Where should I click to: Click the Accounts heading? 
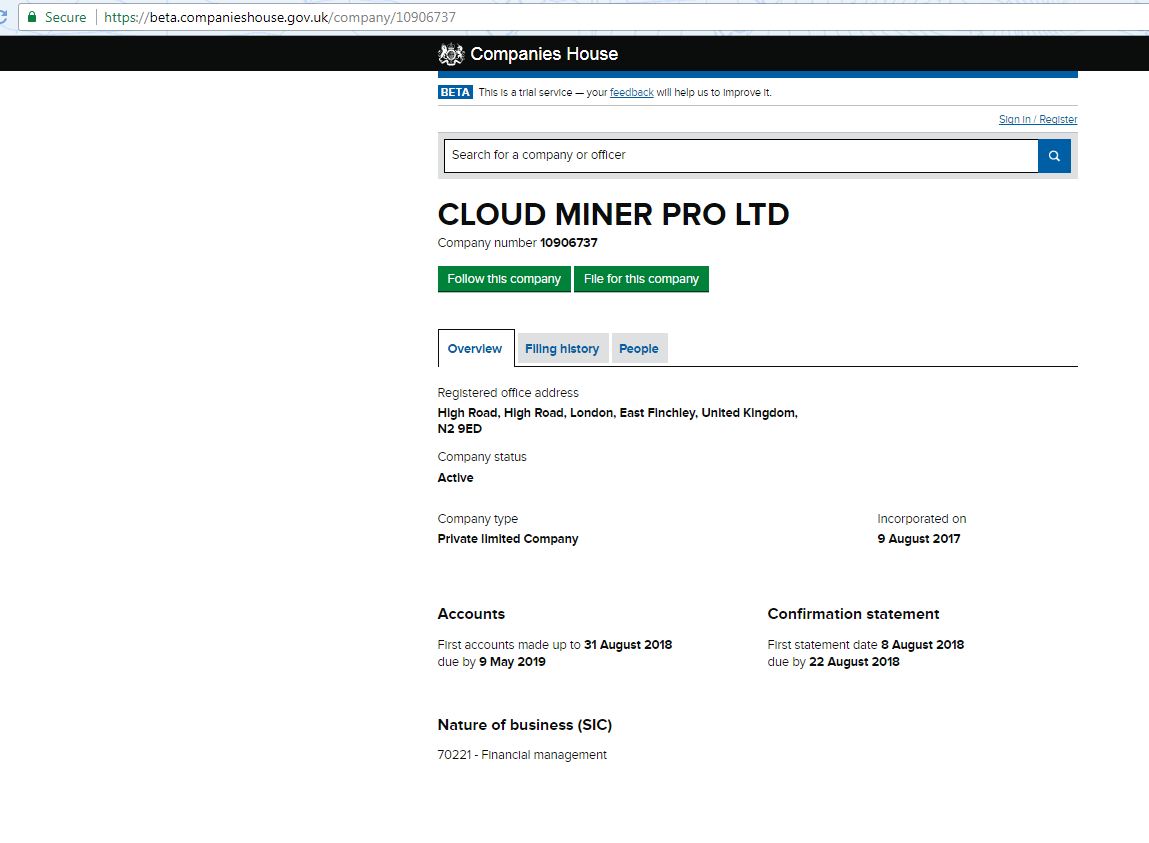[471, 614]
